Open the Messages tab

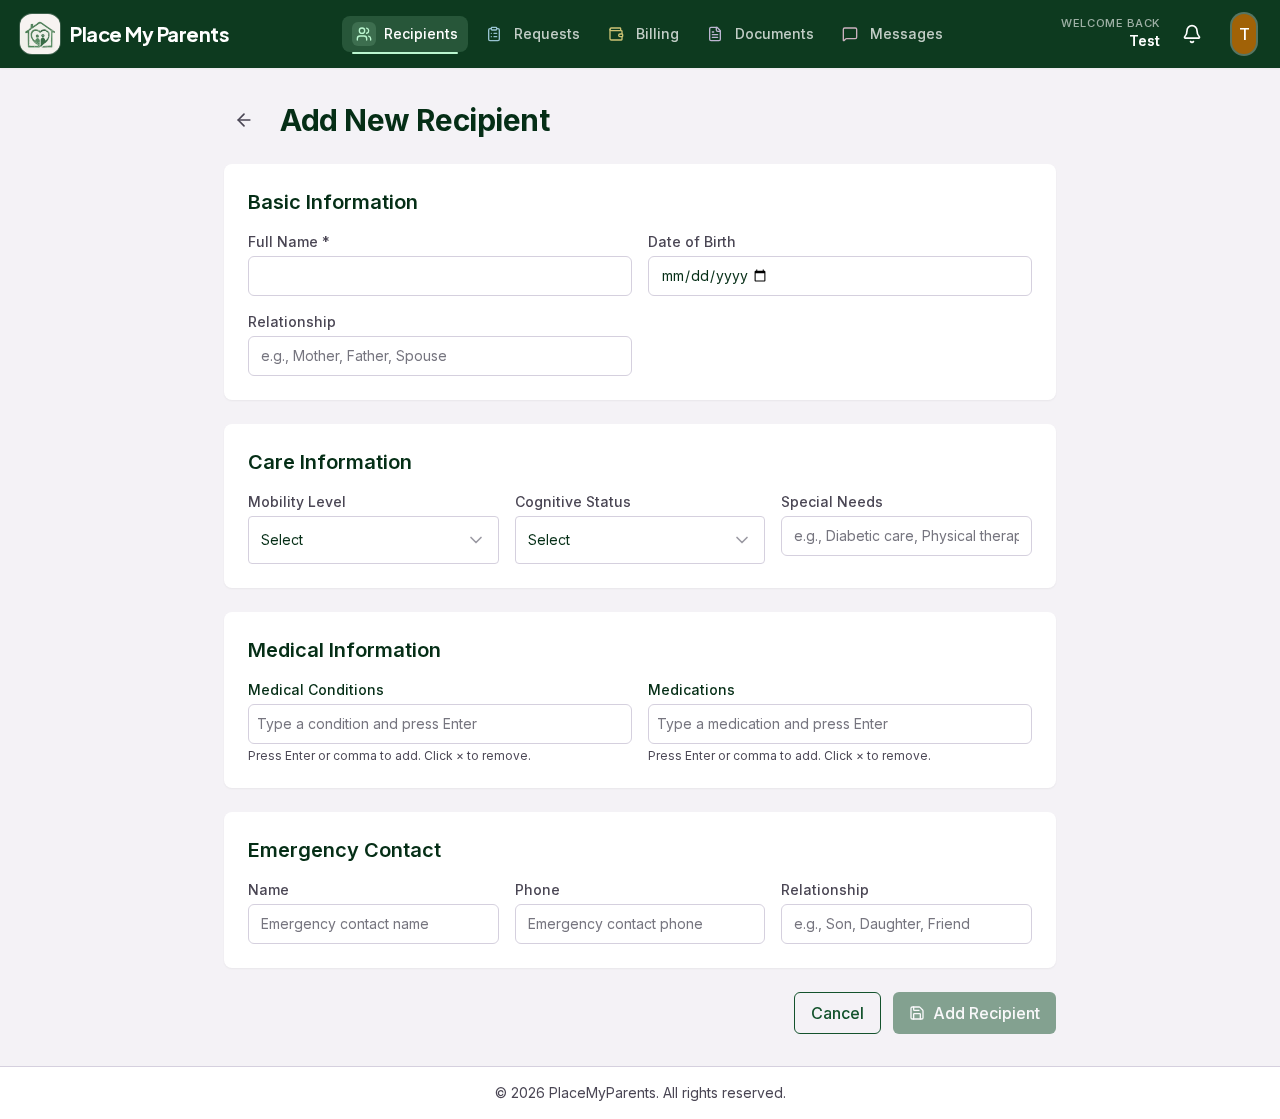(x=893, y=34)
